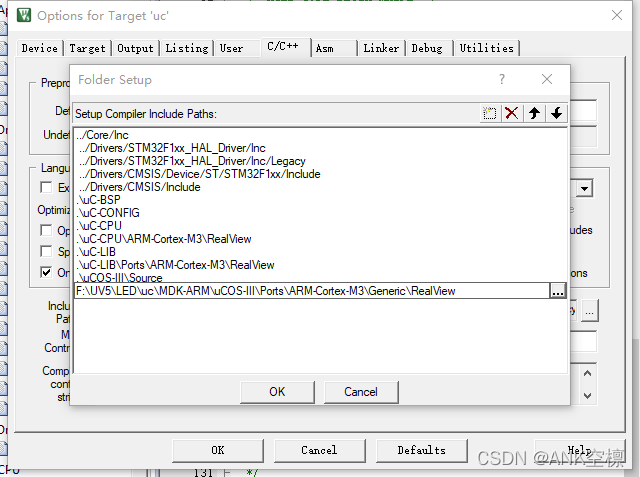Select the .\uCOS-III\Source path
This screenshot has height=477, width=640.
pos(320,277)
